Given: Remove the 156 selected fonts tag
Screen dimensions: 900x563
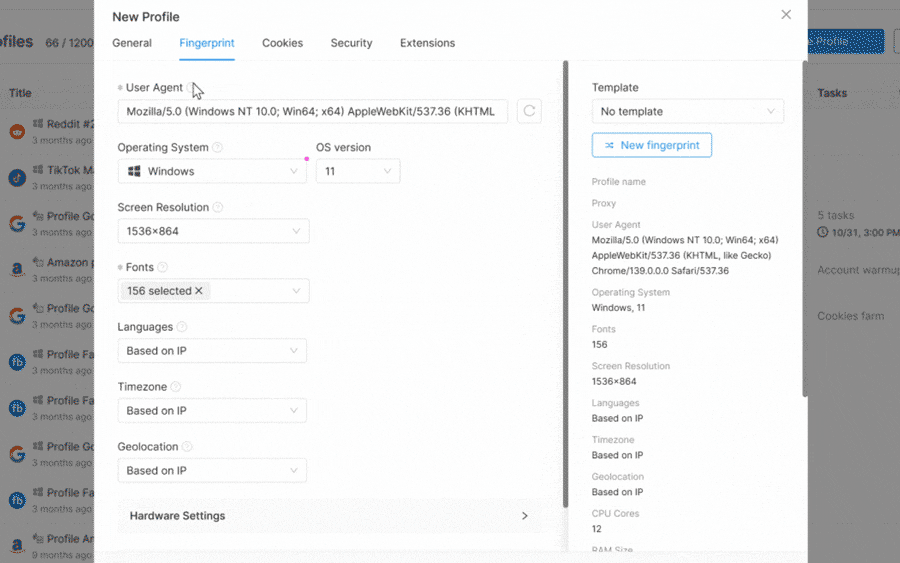Looking at the screenshot, I should (x=199, y=291).
